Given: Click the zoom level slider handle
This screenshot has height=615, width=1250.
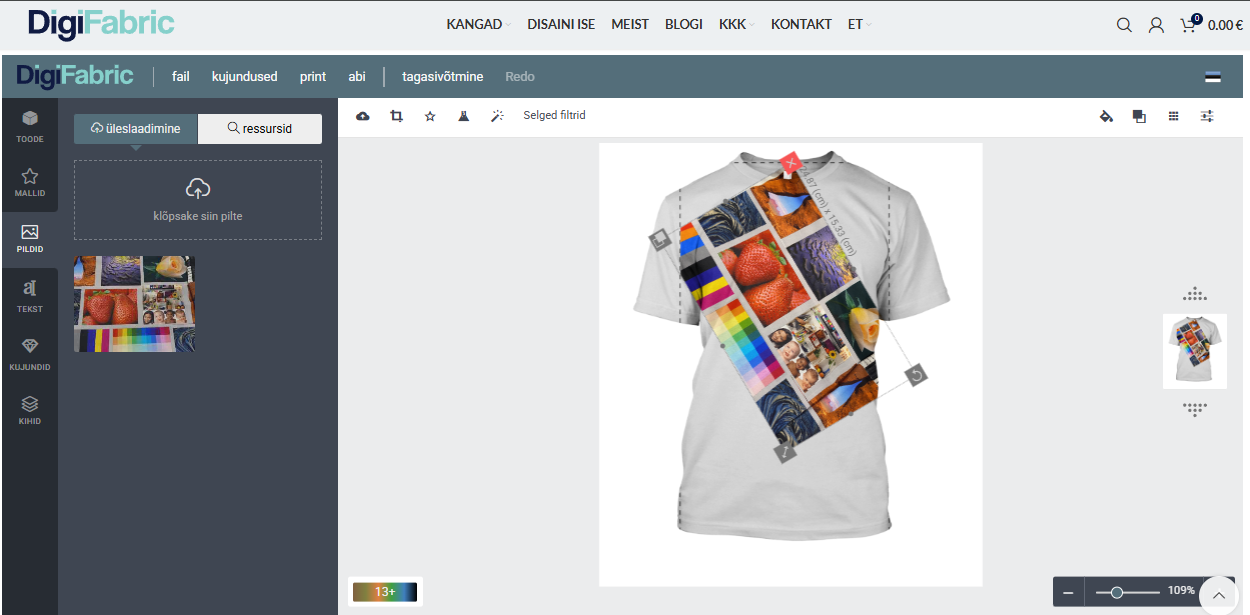Looking at the screenshot, I should click(x=1117, y=592).
